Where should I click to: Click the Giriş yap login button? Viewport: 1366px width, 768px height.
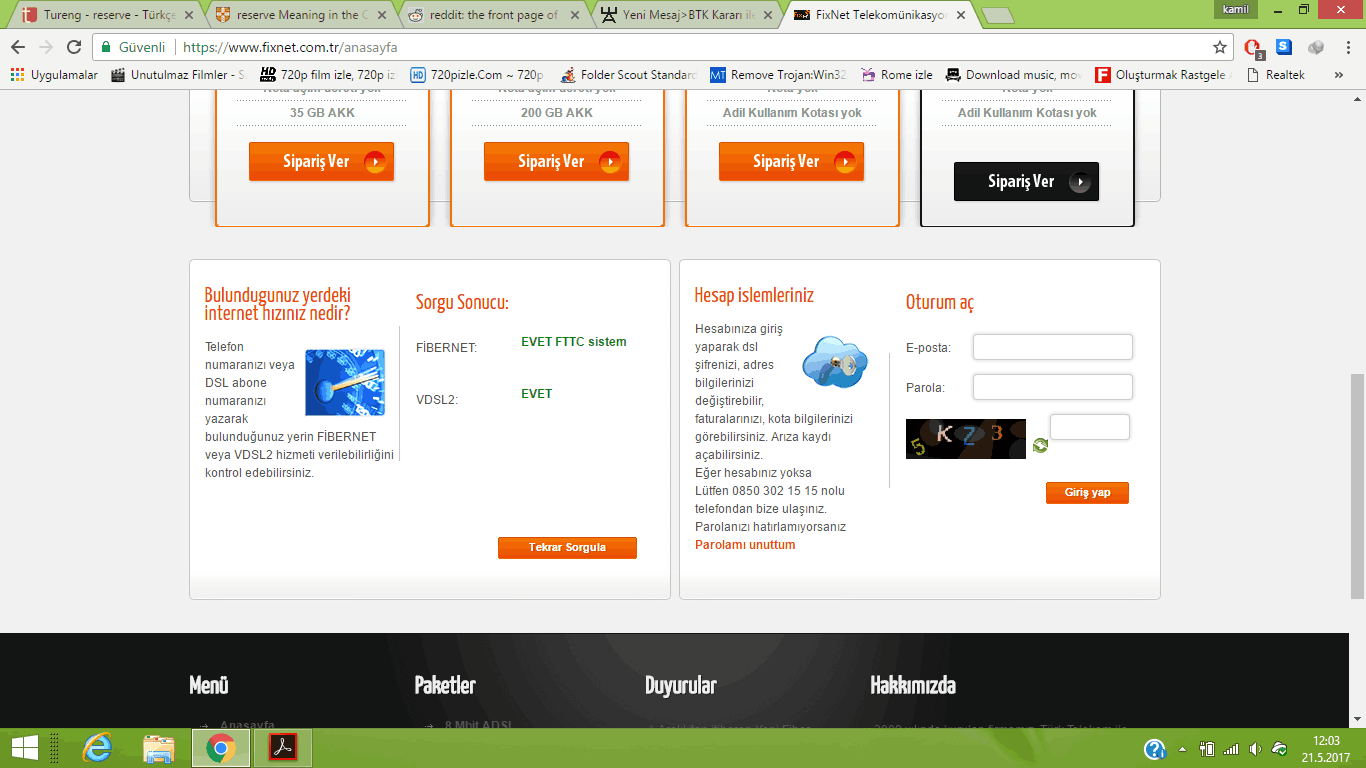click(1087, 493)
